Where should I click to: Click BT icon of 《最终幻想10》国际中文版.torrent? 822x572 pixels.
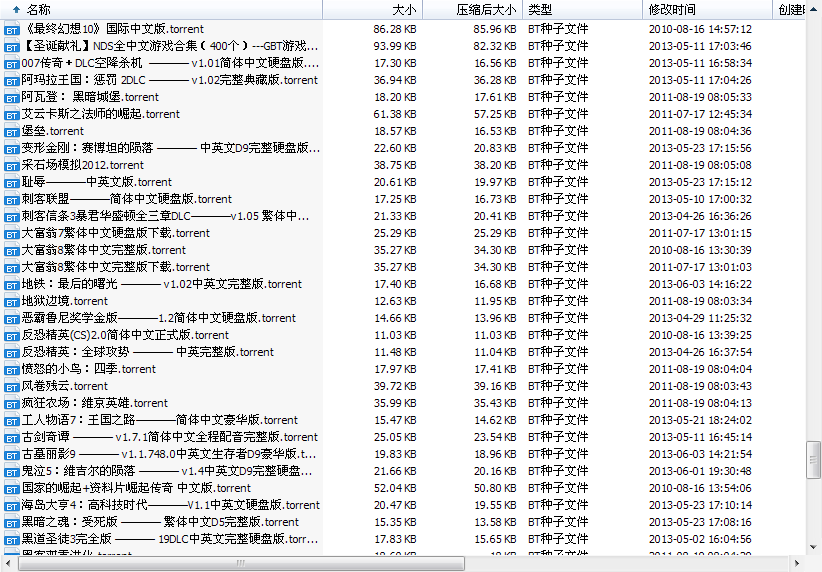tap(12, 30)
